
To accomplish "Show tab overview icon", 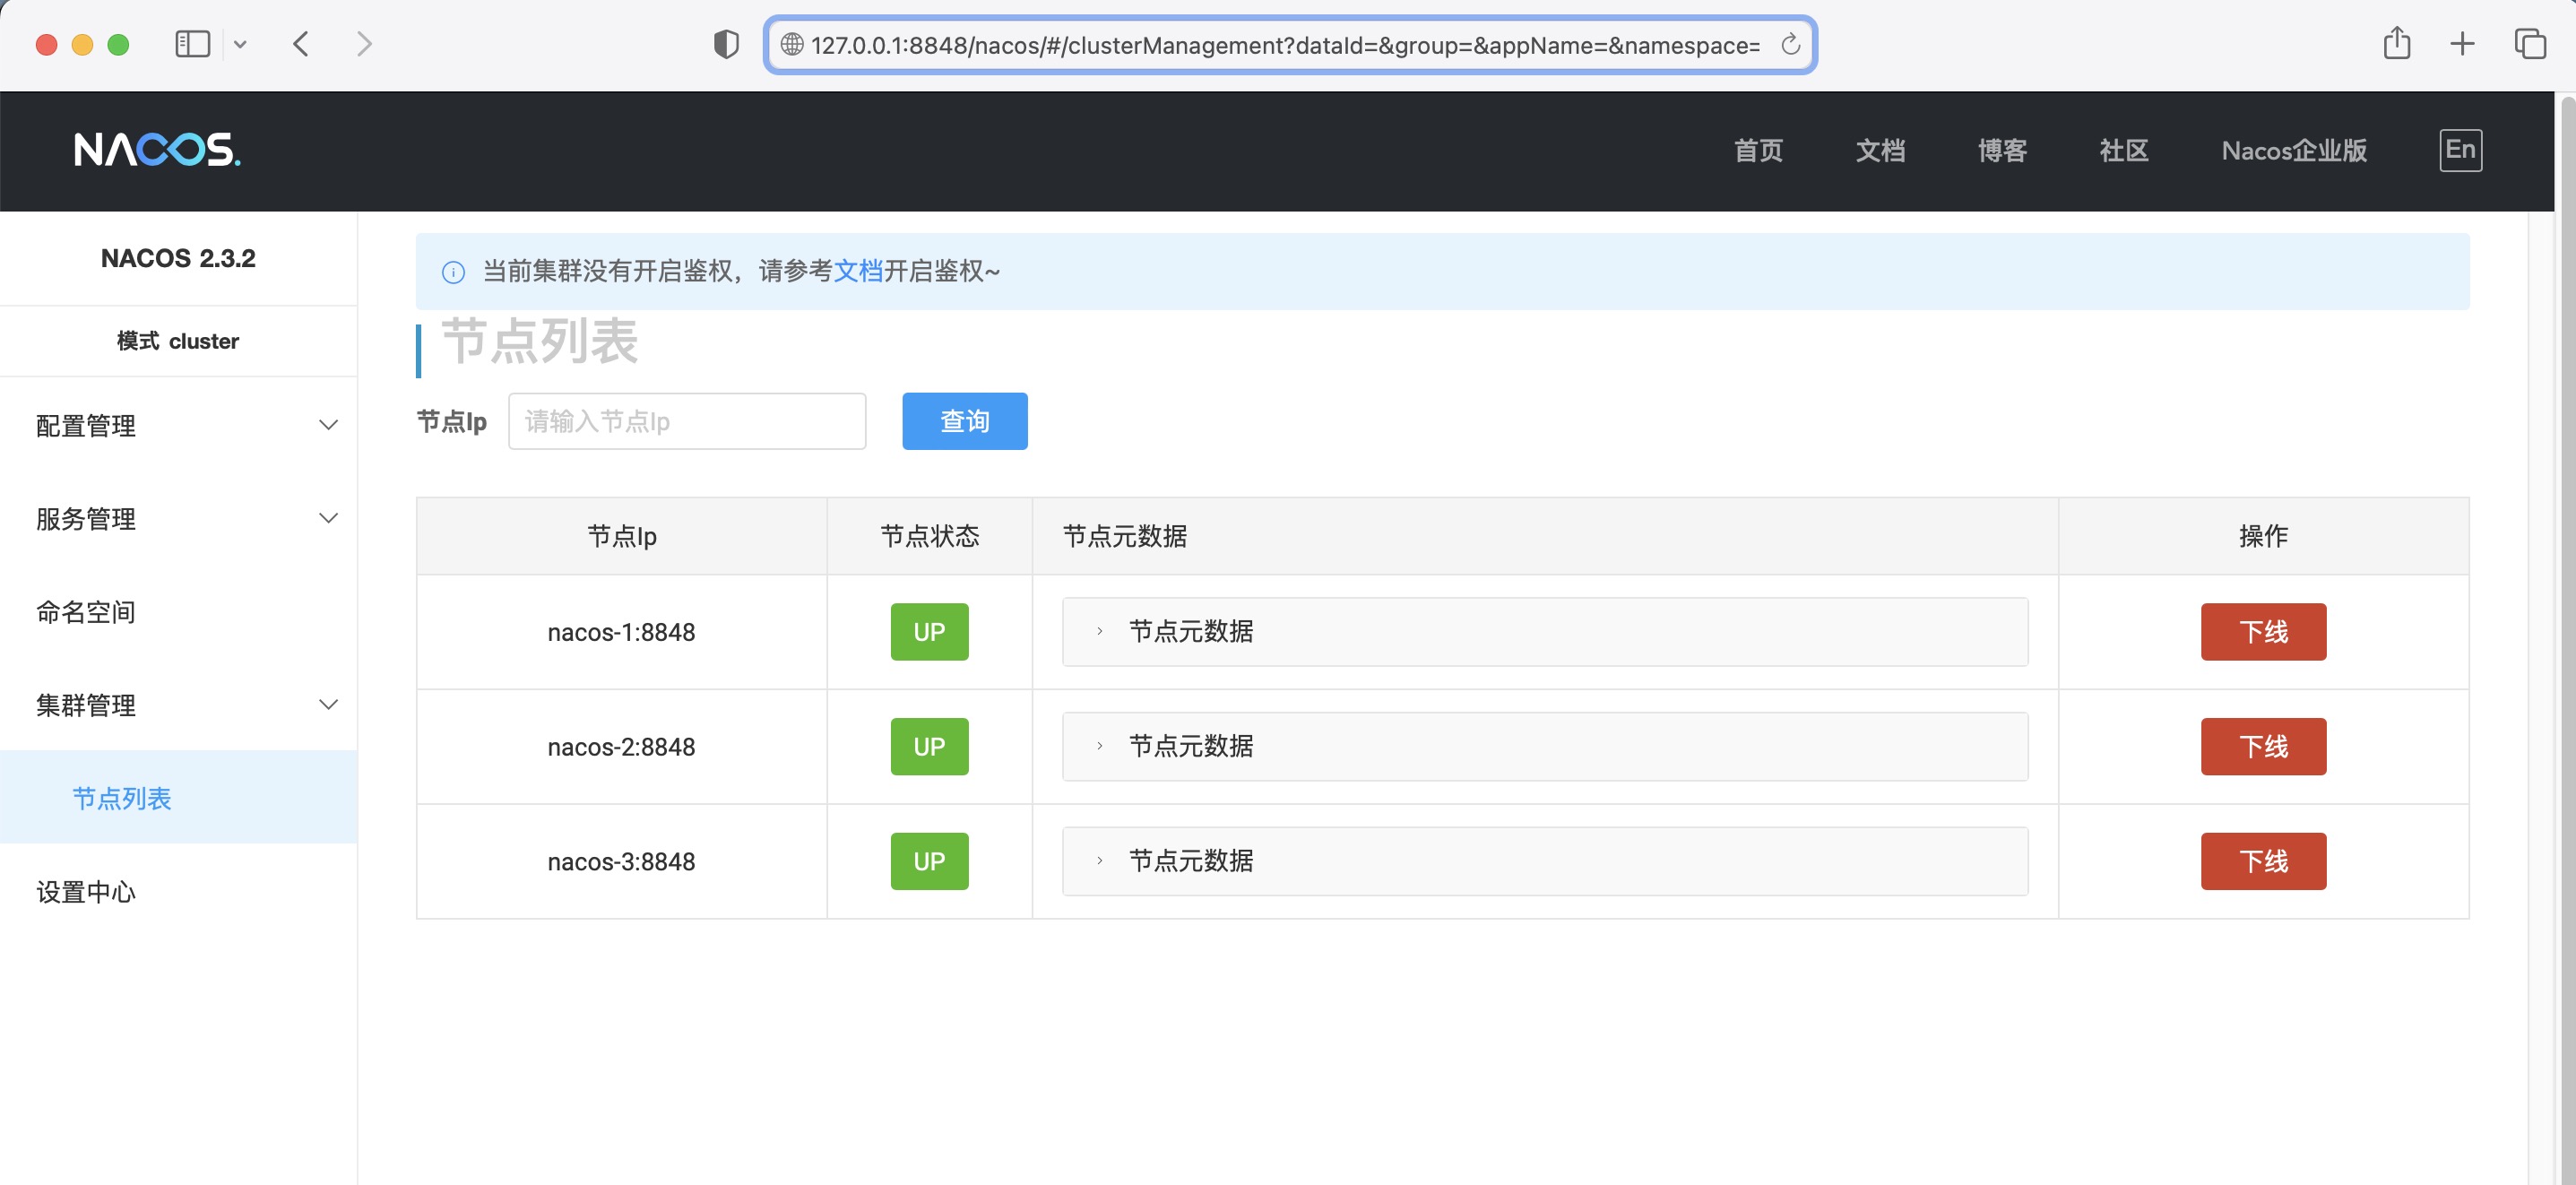I will point(2529,44).
